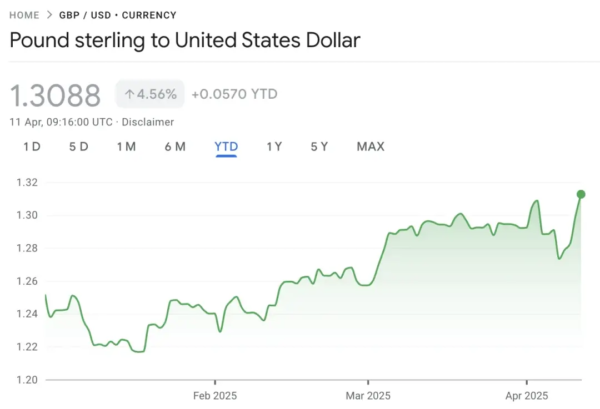Show the 5Y chart range
Viewport: 600px width, 409px height.
point(319,147)
